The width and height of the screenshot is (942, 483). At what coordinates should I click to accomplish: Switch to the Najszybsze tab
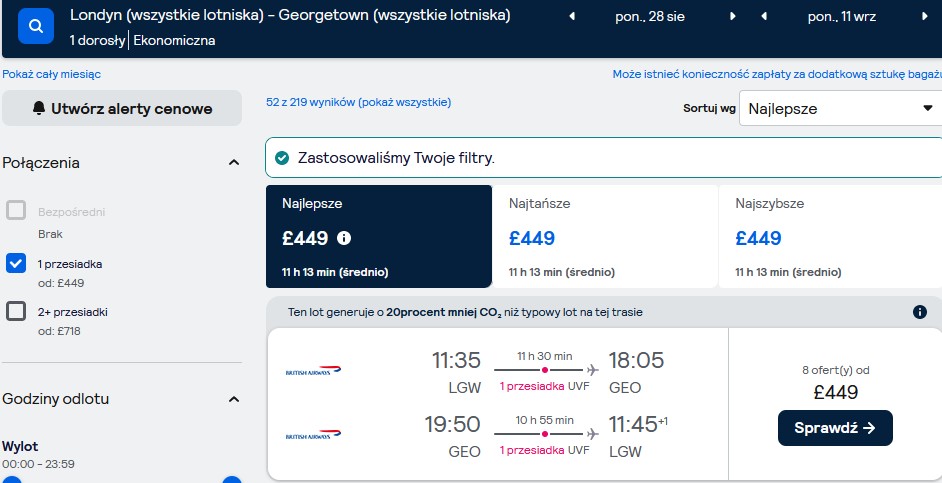(830, 237)
